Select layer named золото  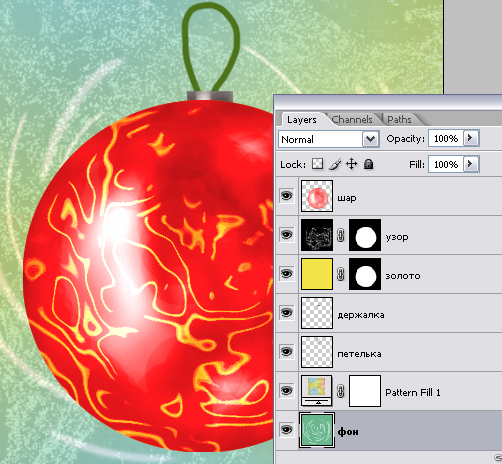click(x=403, y=276)
